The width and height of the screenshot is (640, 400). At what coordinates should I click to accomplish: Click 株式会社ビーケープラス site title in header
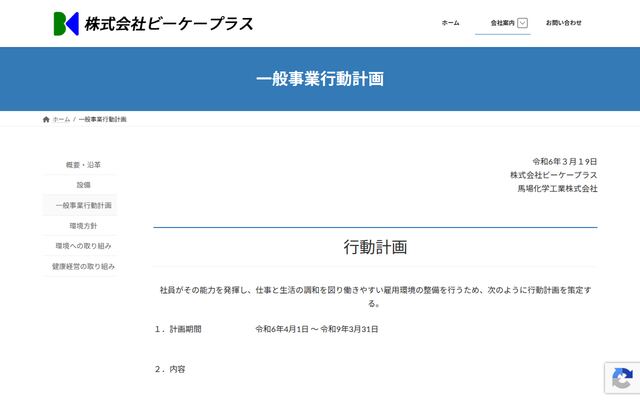coord(169,24)
